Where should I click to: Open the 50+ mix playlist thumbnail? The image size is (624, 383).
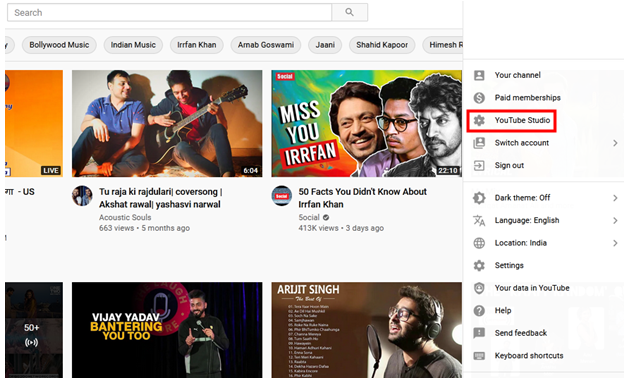[34, 330]
